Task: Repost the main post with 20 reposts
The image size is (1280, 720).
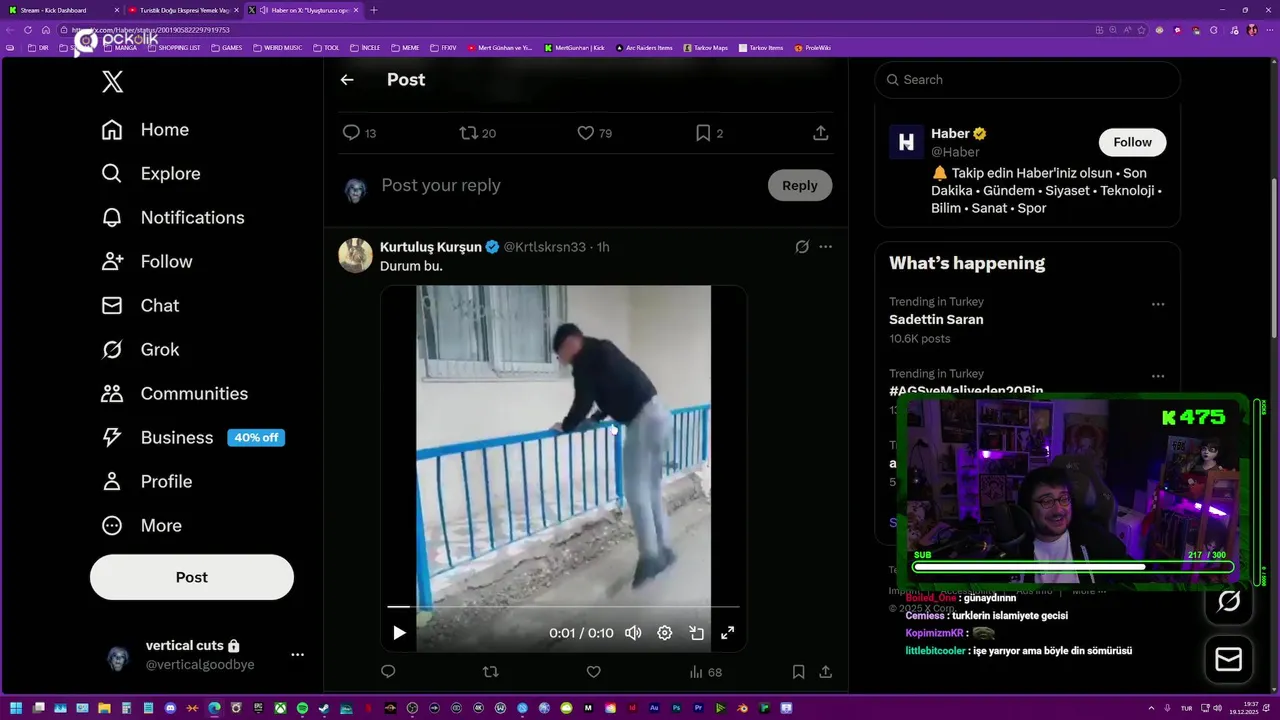Action: [477, 133]
